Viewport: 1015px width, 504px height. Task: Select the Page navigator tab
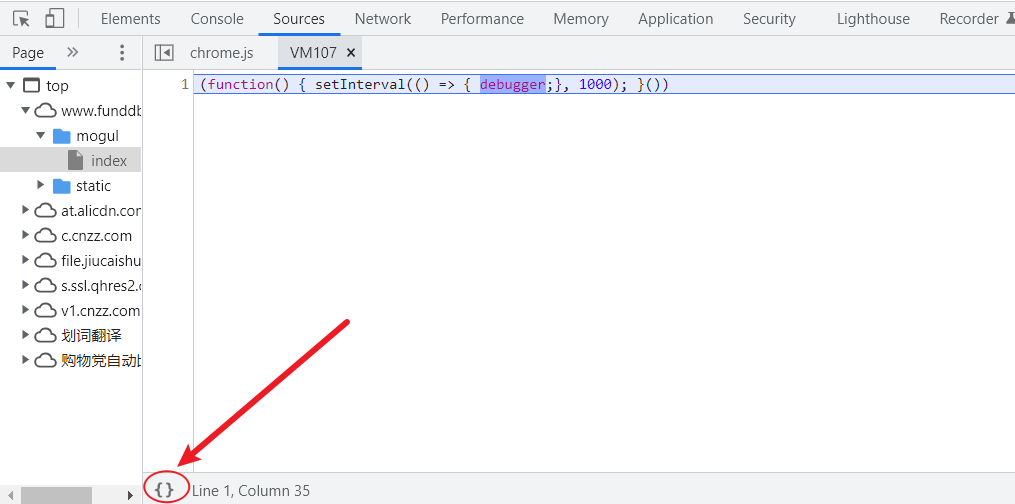[x=28, y=52]
